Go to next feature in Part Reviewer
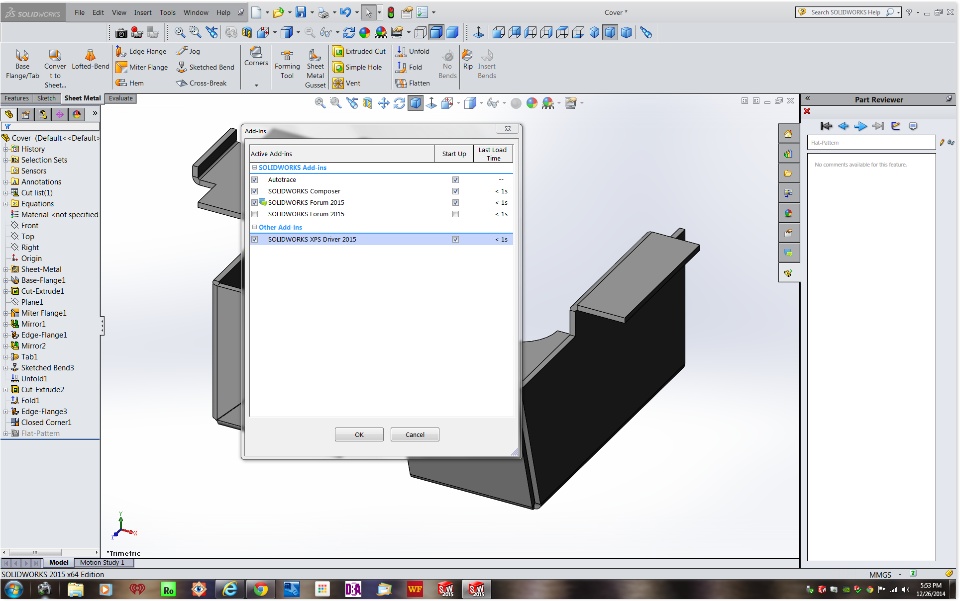This screenshot has height=601, width=960. click(x=860, y=126)
